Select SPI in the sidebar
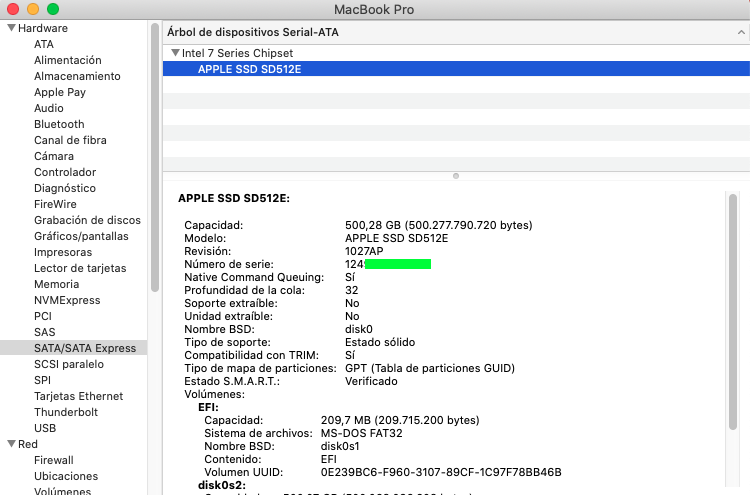The width and height of the screenshot is (750, 495). click(42, 380)
